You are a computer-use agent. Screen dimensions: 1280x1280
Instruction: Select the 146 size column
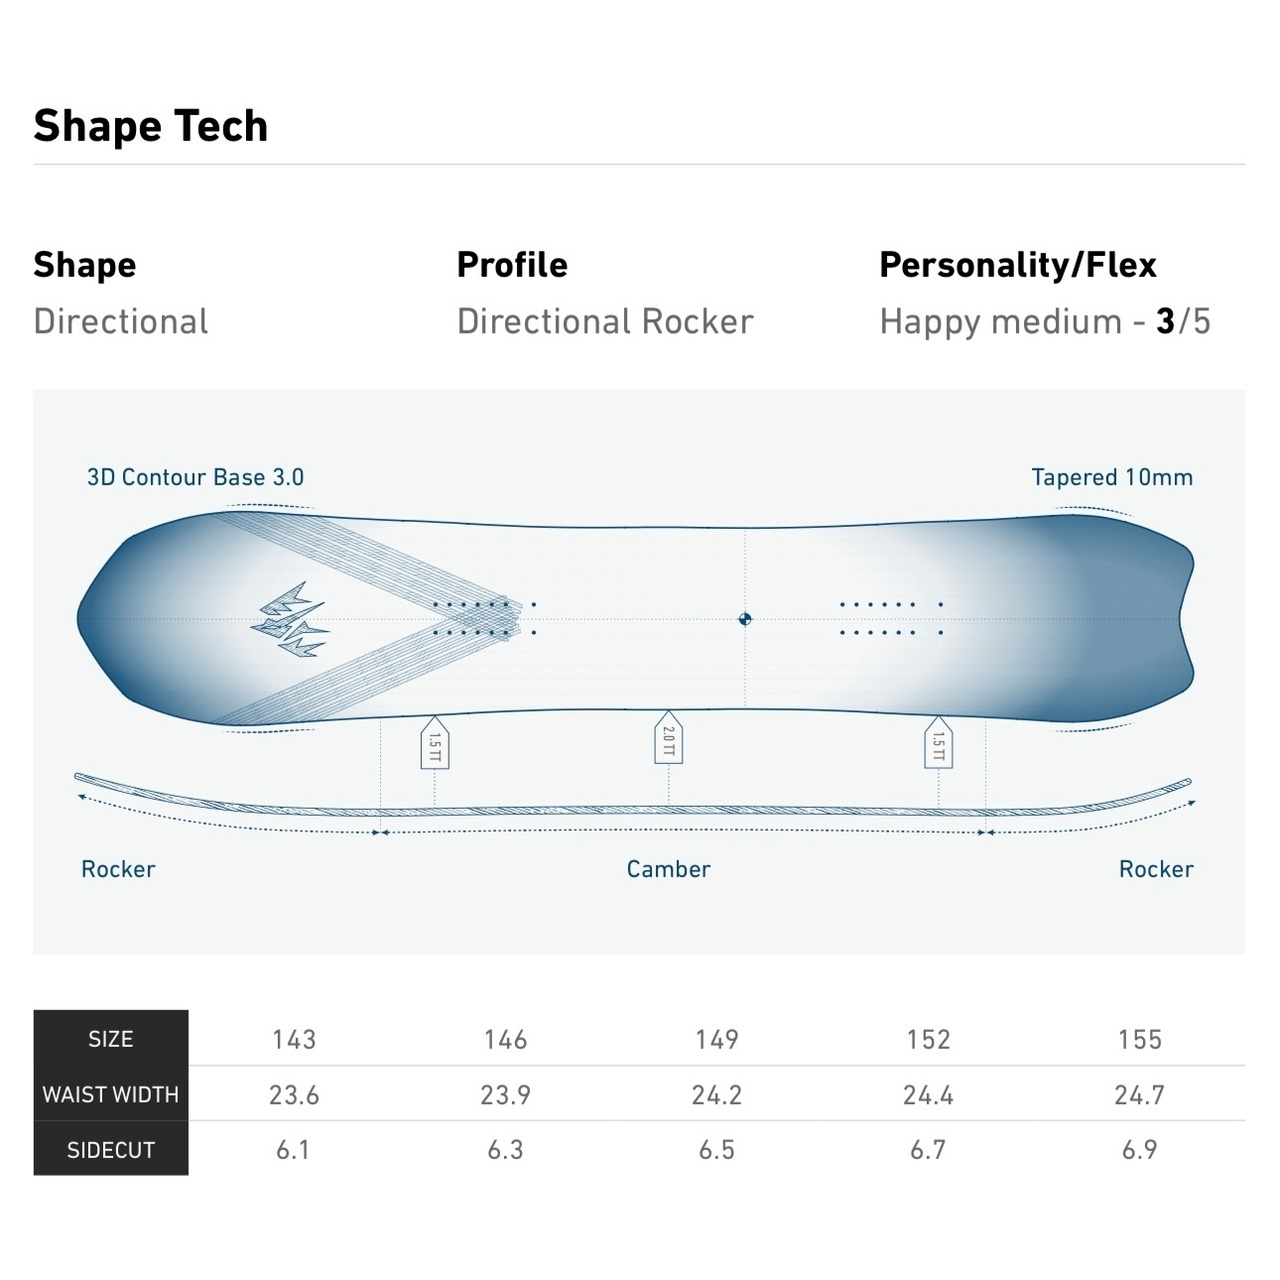[505, 1040]
